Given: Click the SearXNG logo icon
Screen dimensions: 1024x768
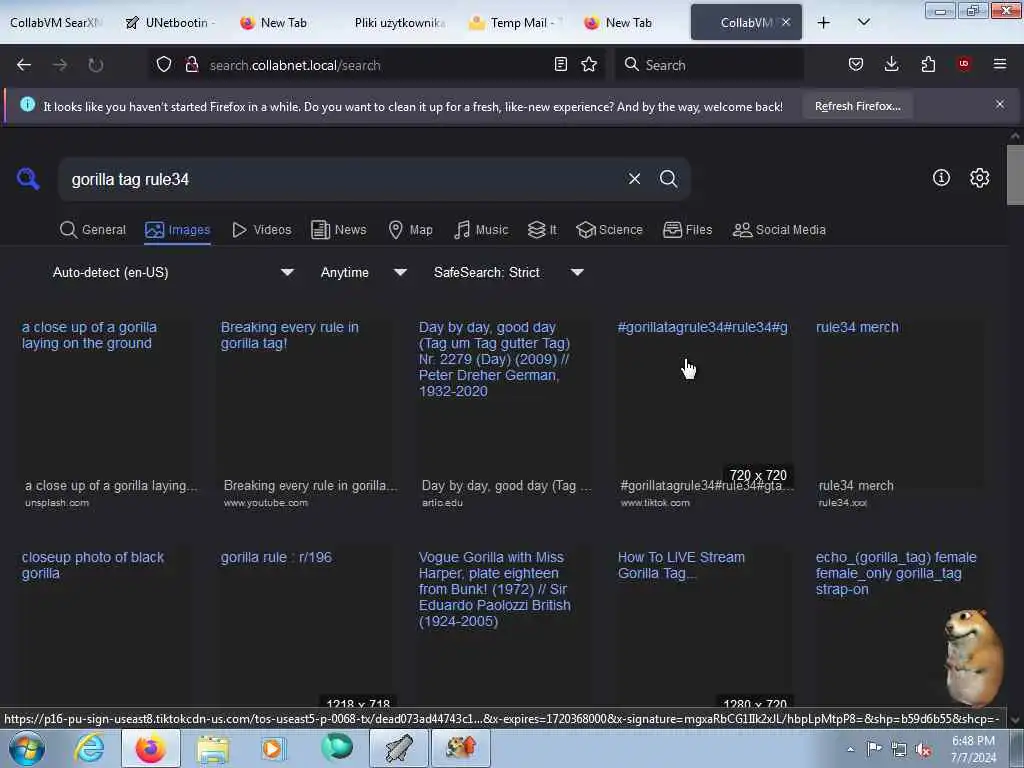Looking at the screenshot, I should point(28,178).
